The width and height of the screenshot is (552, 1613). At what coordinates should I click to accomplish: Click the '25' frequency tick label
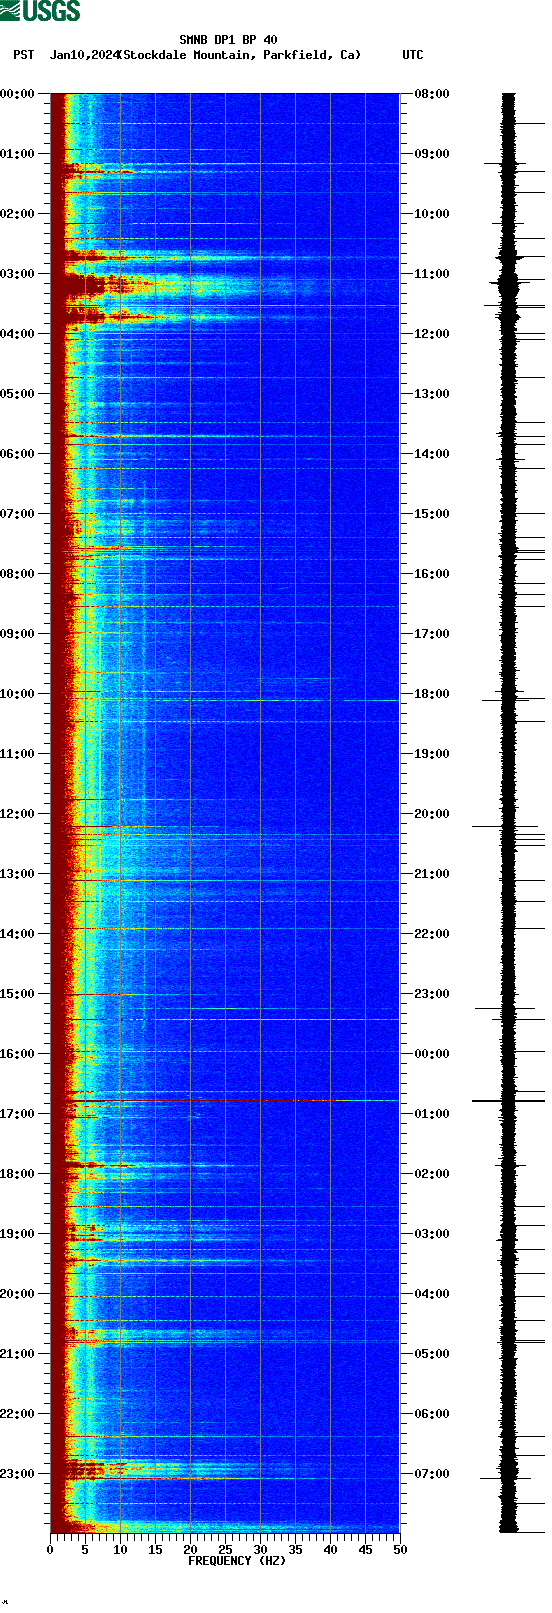click(x=225, y=1550)
